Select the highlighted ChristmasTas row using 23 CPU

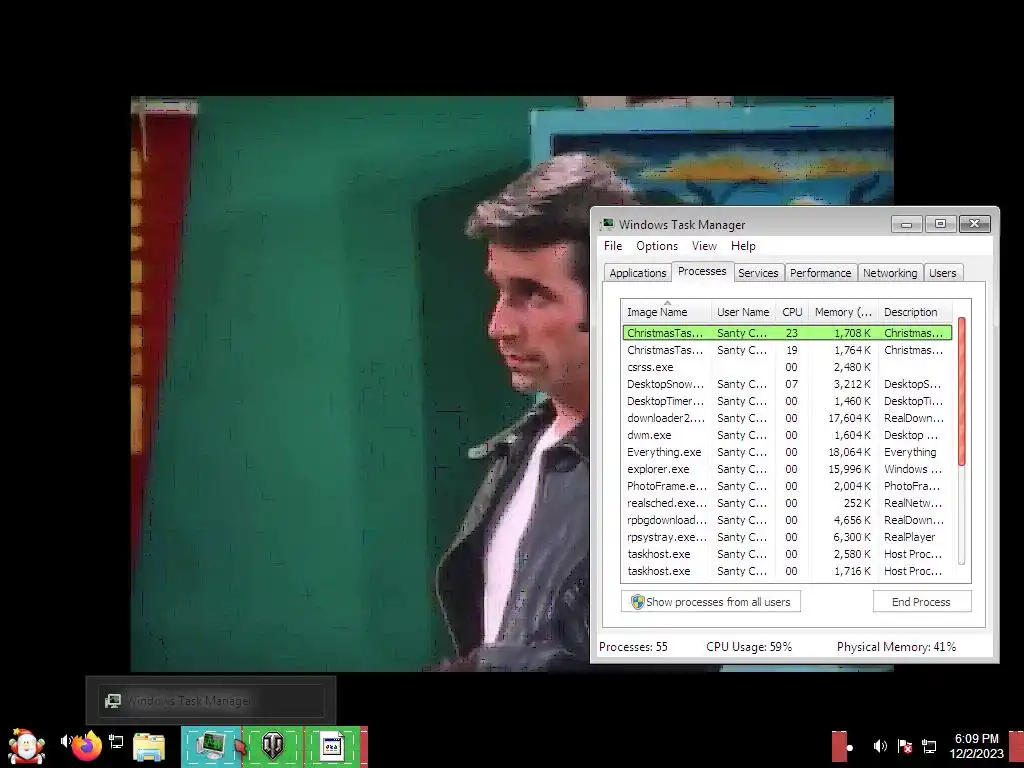click(788, 333)
